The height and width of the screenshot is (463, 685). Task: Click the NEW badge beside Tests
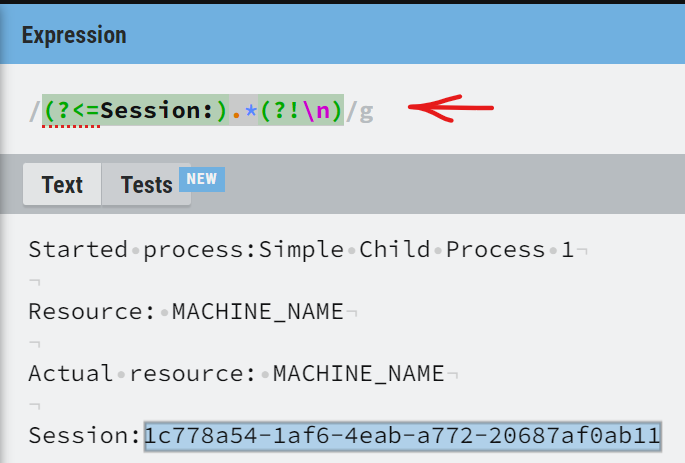click(x=203, y=179)
